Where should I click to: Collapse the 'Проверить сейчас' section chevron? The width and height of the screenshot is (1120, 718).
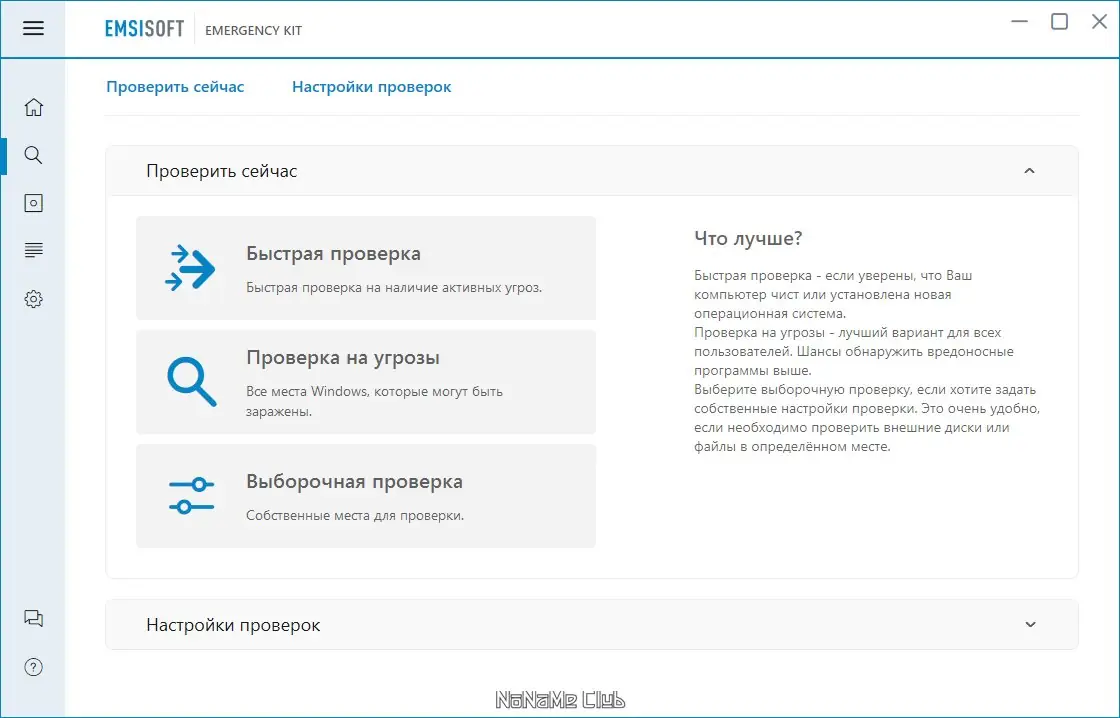(x=1029, y=171)
